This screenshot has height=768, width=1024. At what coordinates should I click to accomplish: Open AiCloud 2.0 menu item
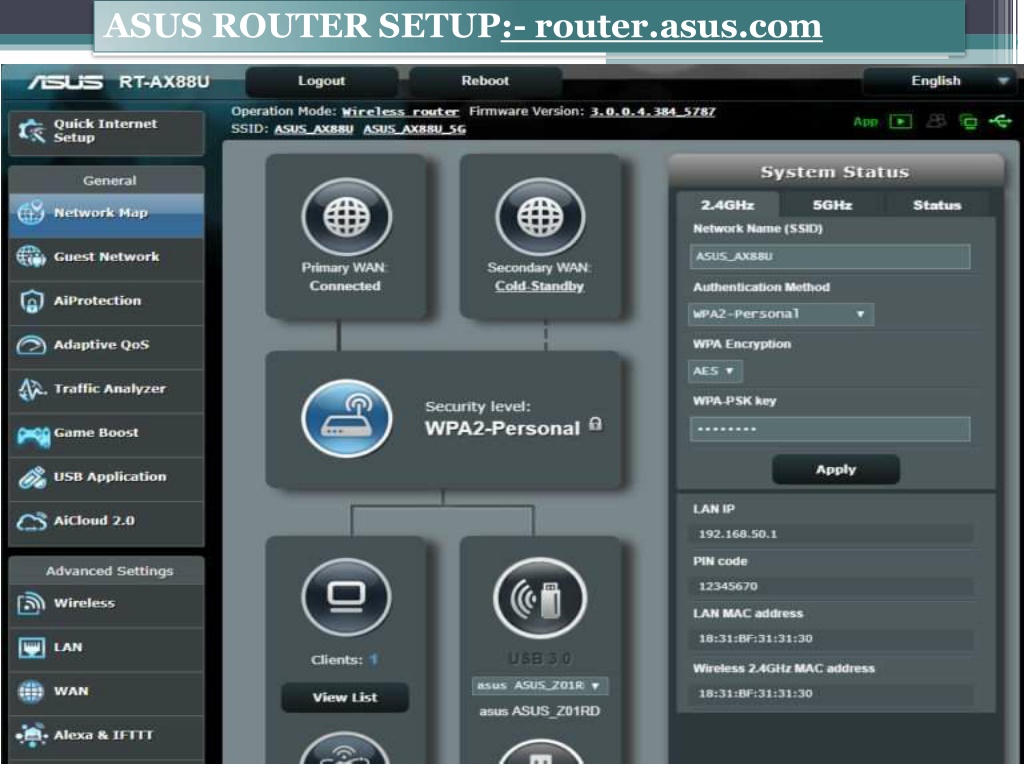[106, 521]
